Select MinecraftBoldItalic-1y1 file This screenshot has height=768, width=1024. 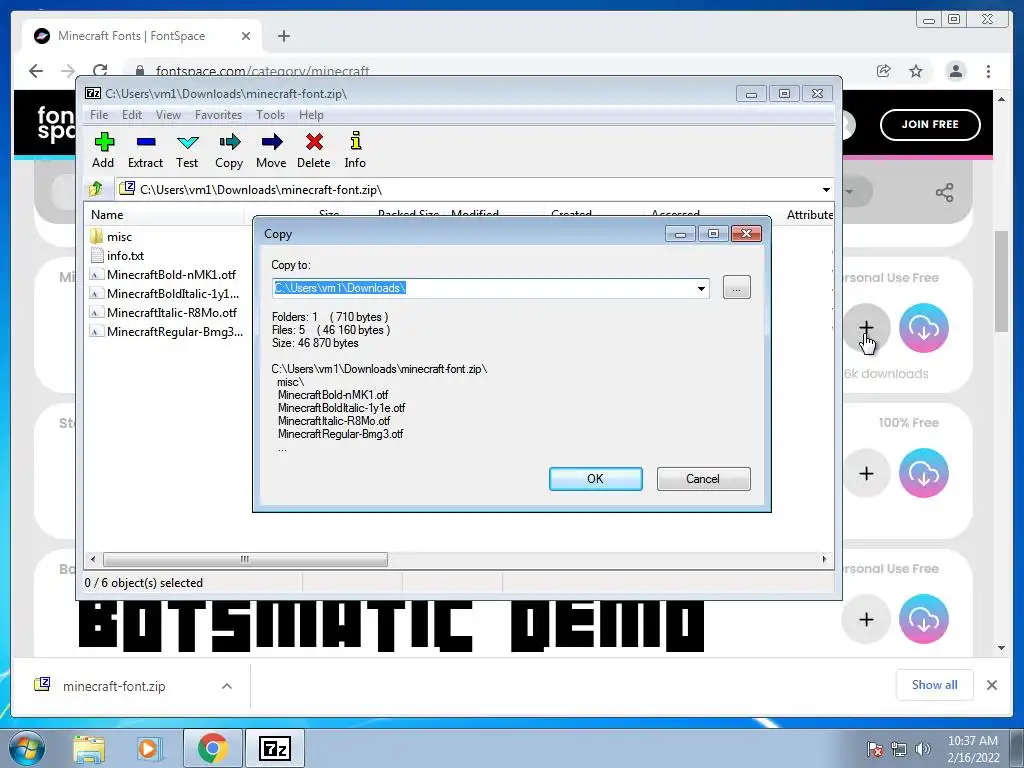(165, 293)
